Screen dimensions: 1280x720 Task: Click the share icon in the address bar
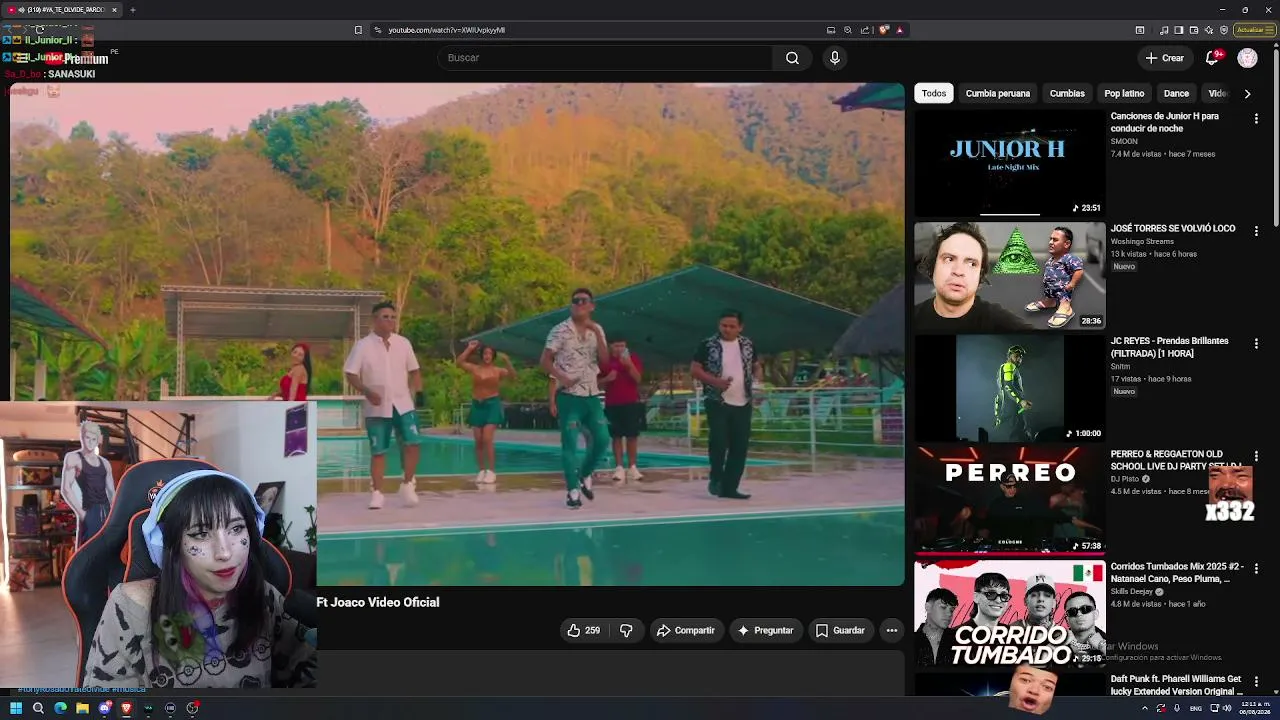tap(865, 30)
